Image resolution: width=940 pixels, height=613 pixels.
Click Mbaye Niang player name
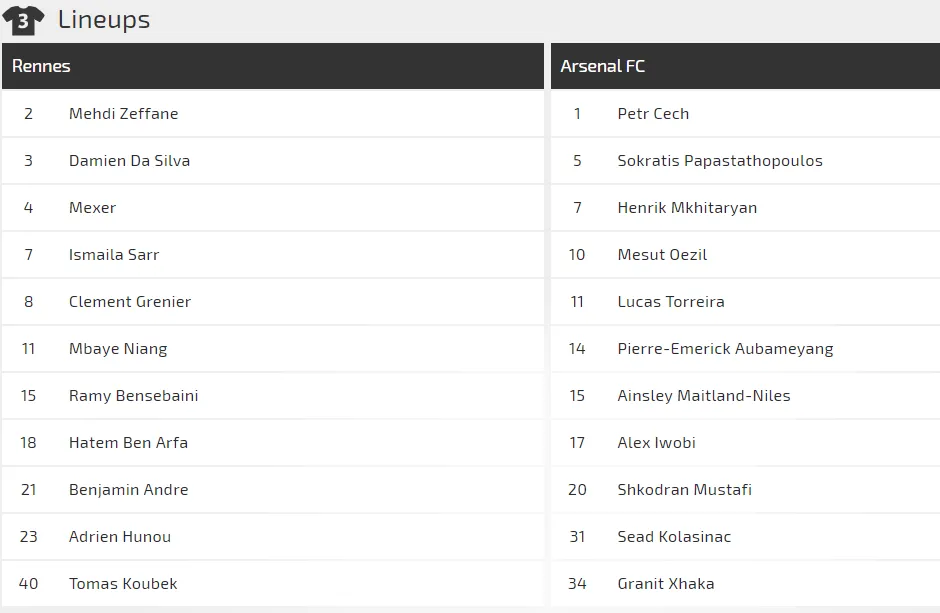118,349
